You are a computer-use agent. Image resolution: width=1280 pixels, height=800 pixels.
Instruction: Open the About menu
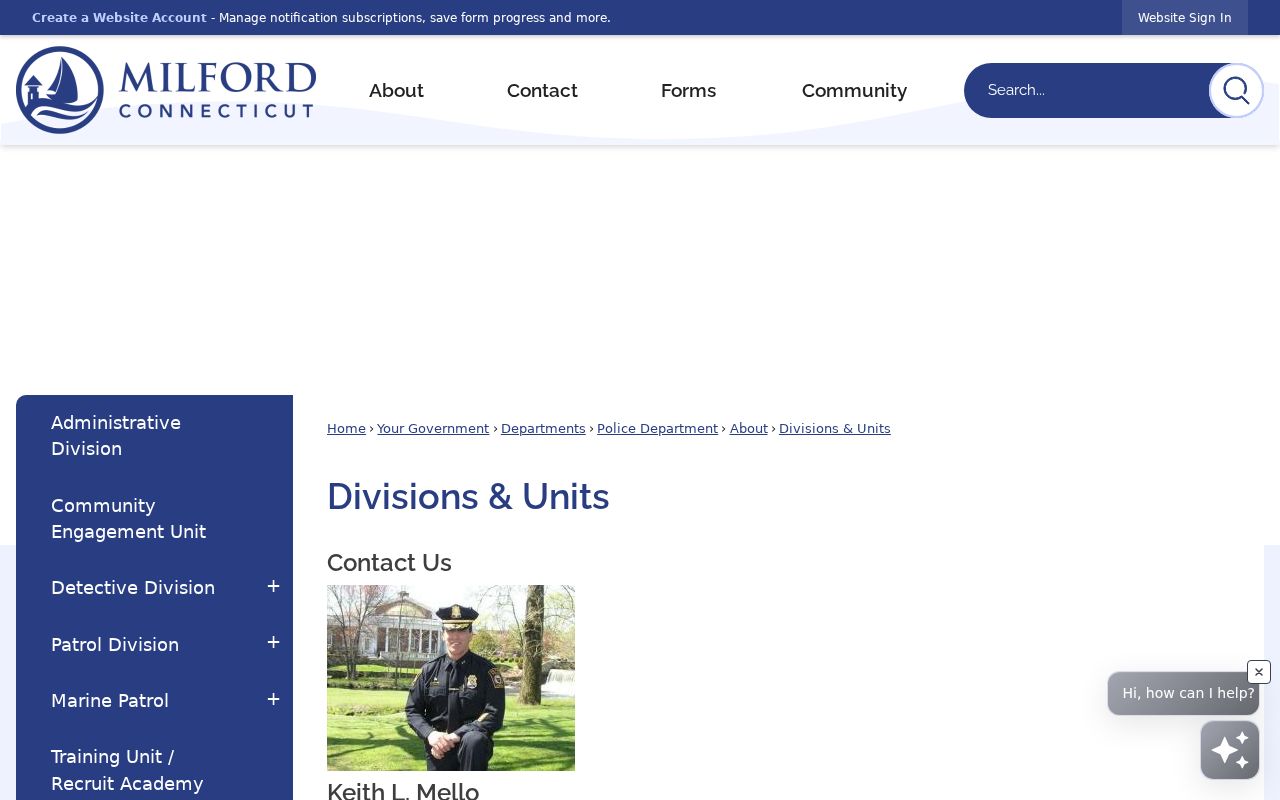(396, 91)
